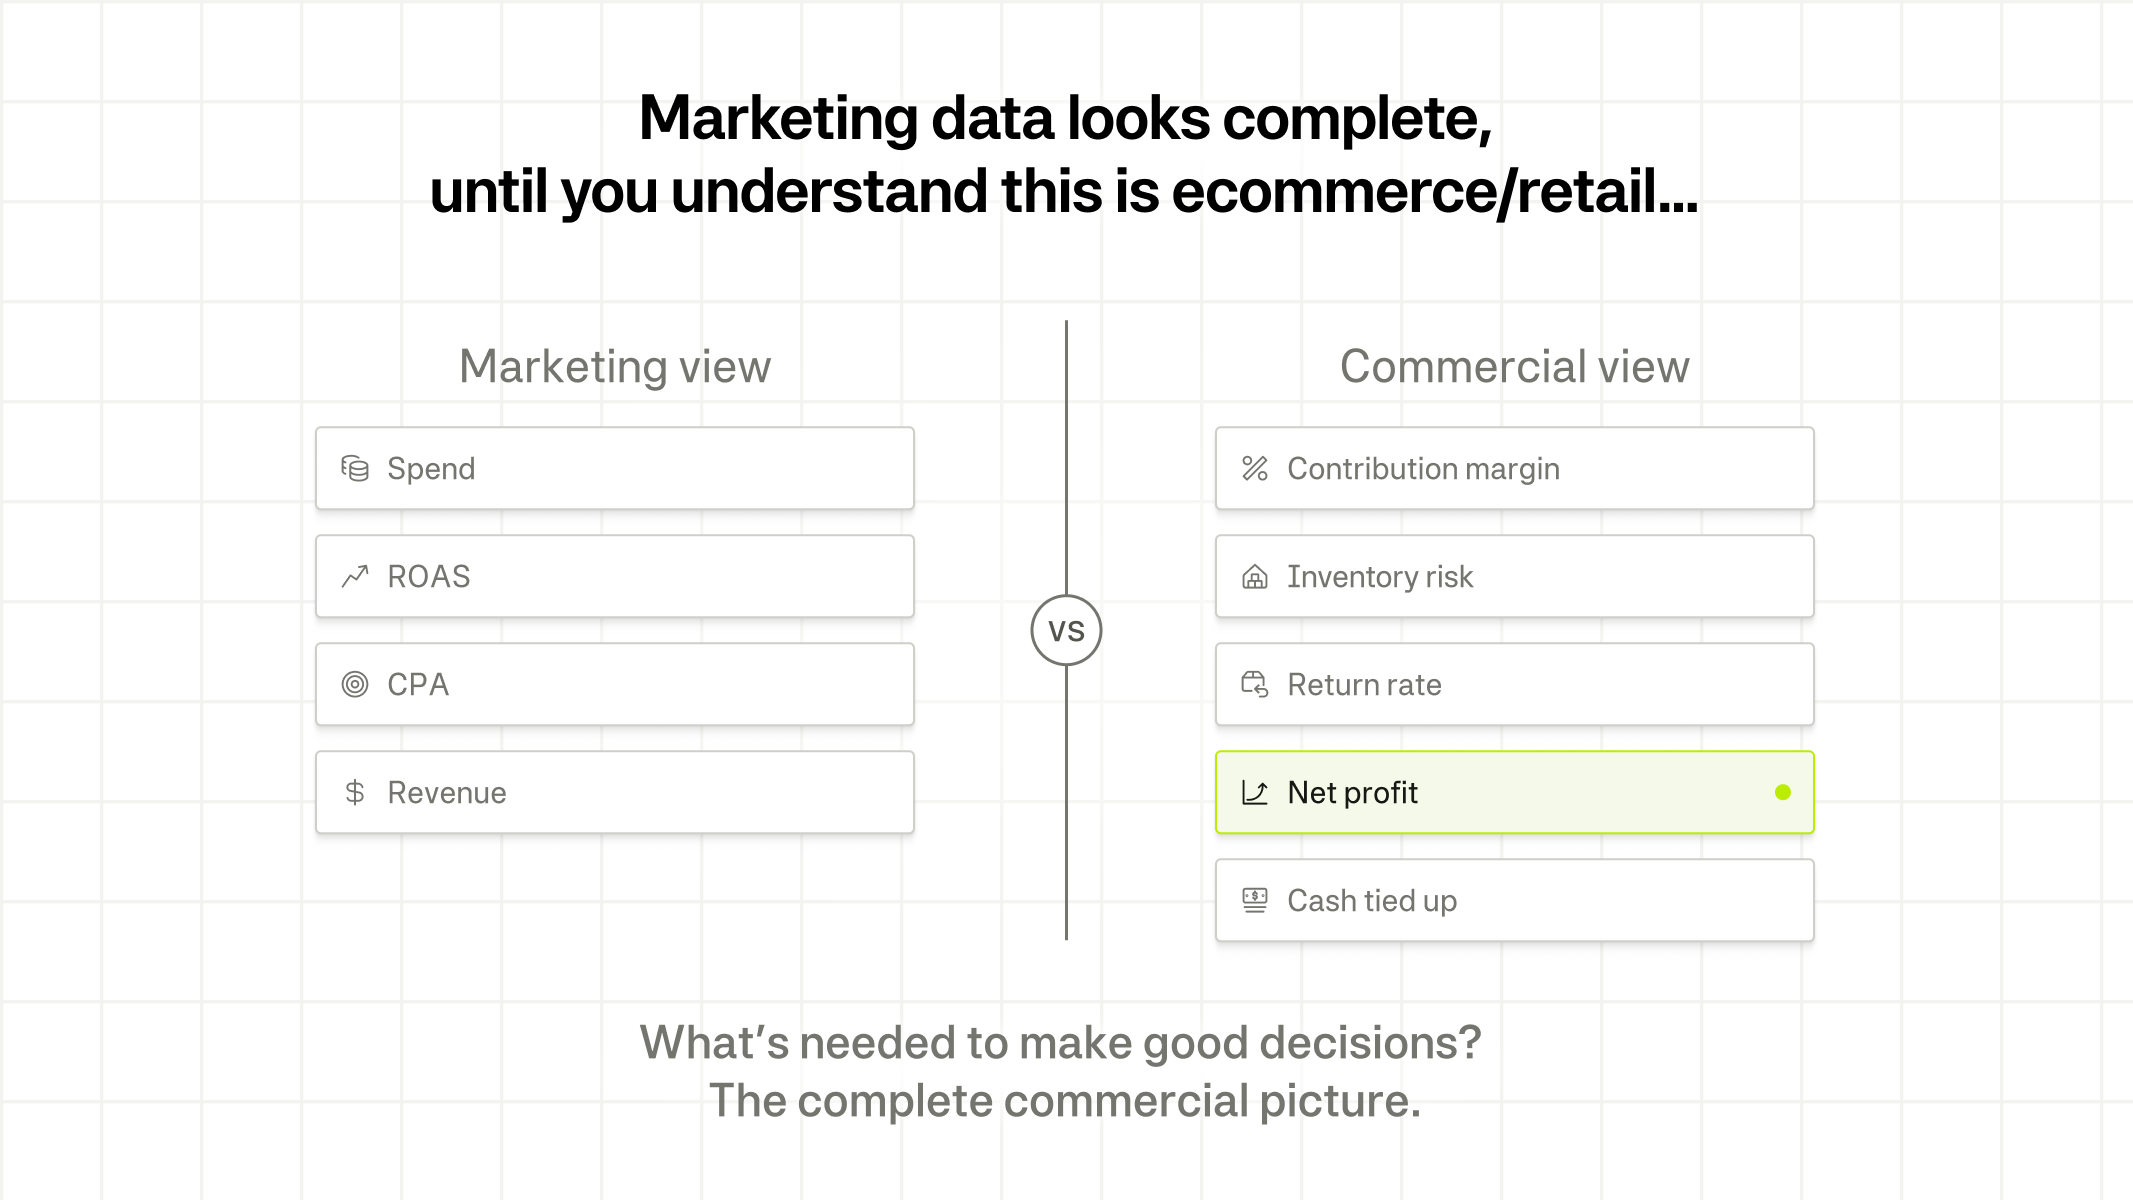Click the percent icon beside Contribution margin
The image size is (2133, 1200).
click(1255, 469)
